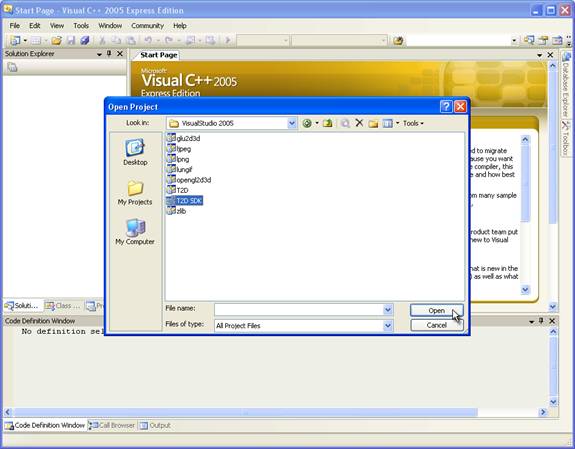Click the Save toolbar icon
Screen dimensions: 575x449
click(x=71, y=40)
